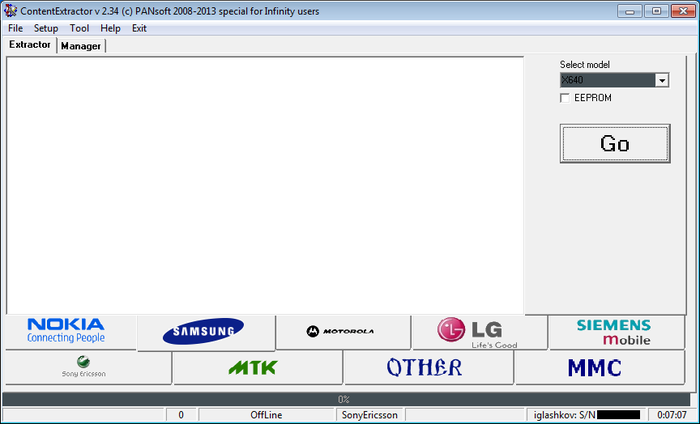Select the OTHER brands button

[x=427, y=368]
